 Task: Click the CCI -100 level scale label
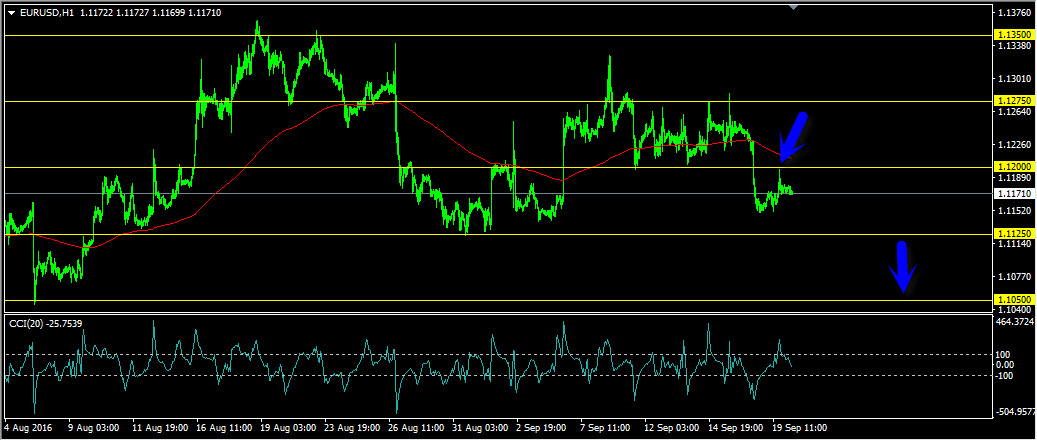click(1006, 376)
